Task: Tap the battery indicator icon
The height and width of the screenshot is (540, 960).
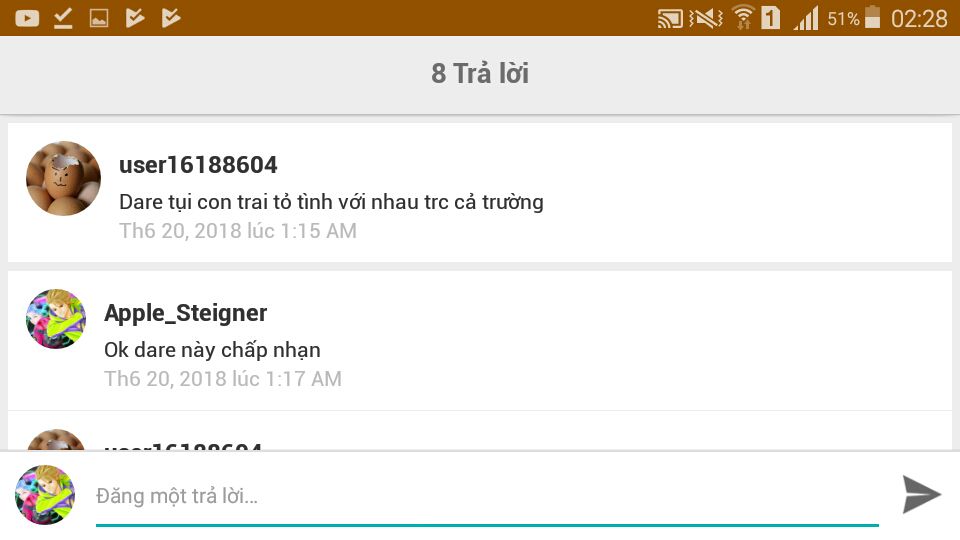Action: pos(872,17)
